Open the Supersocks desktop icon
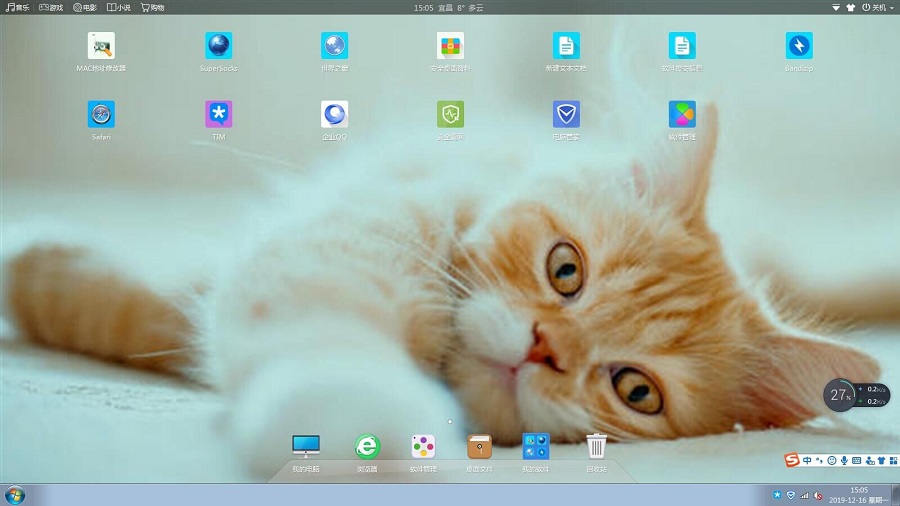 [218, 46]
